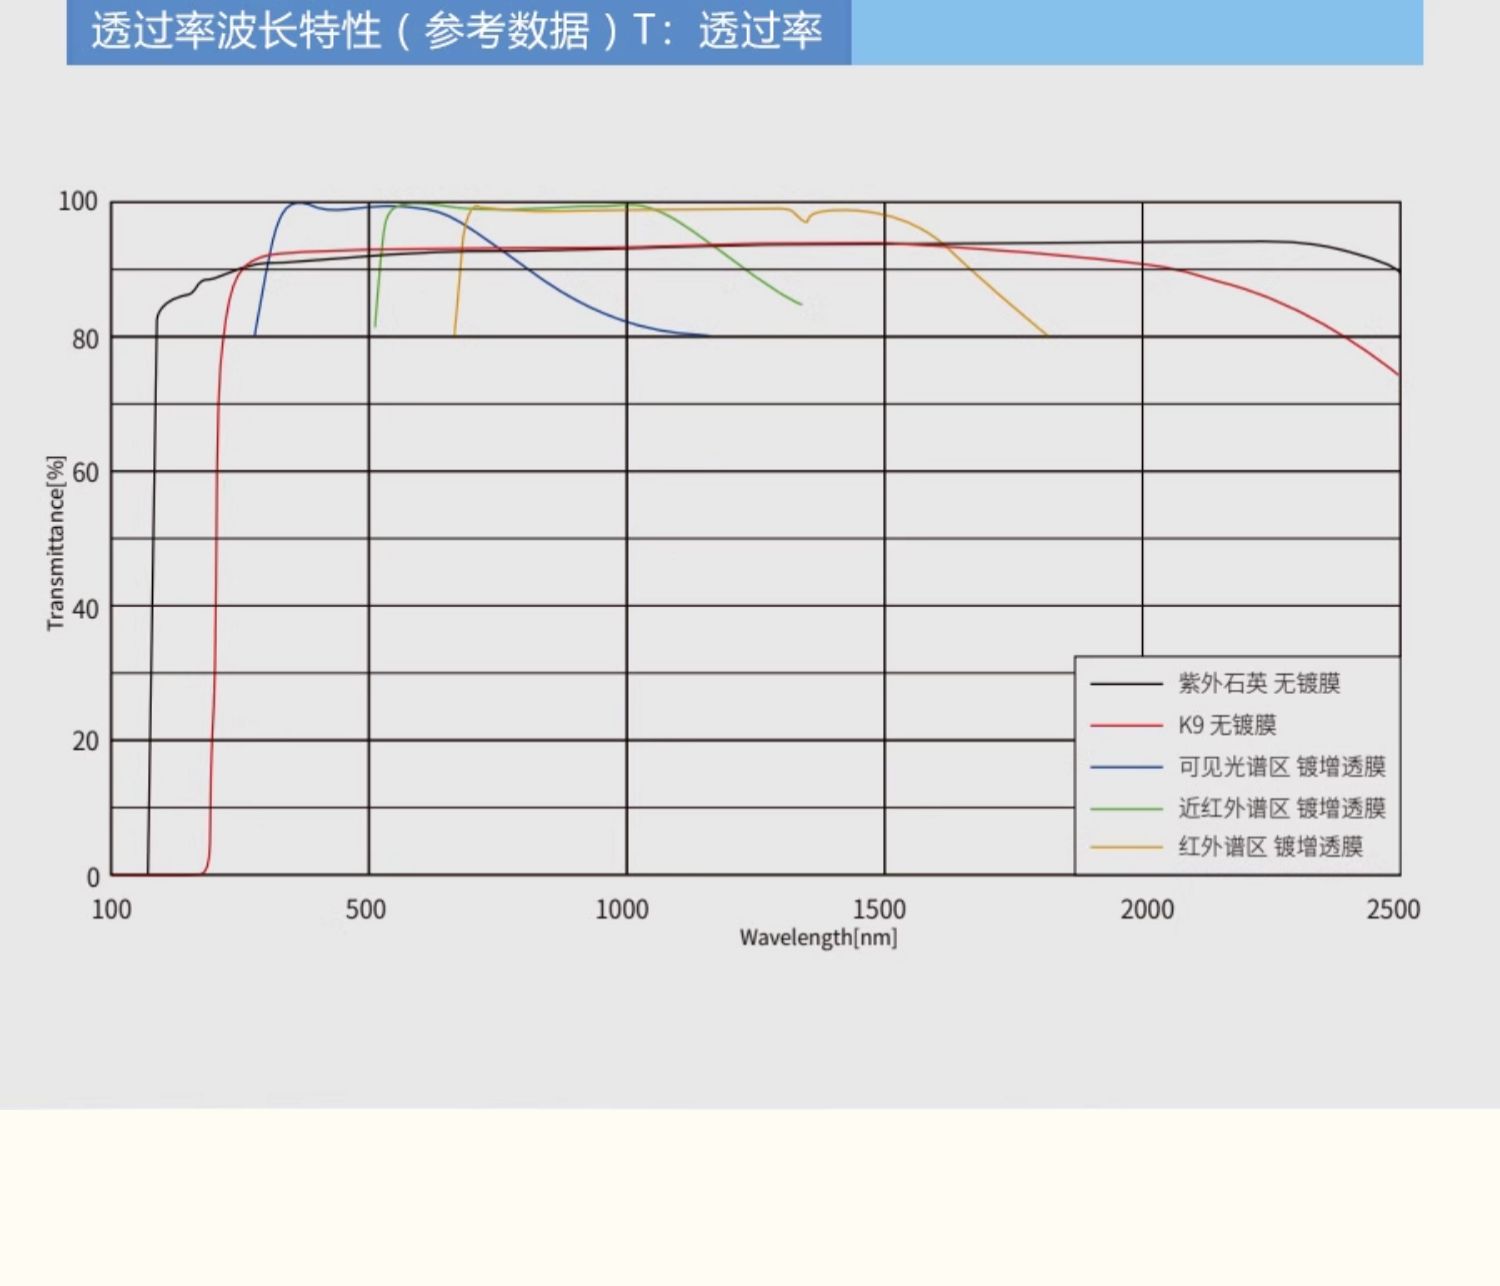This screenshot has height=1286, width=1500.
Task: Click the 1500 tick on wavelength axis
Action: [879, 909]
